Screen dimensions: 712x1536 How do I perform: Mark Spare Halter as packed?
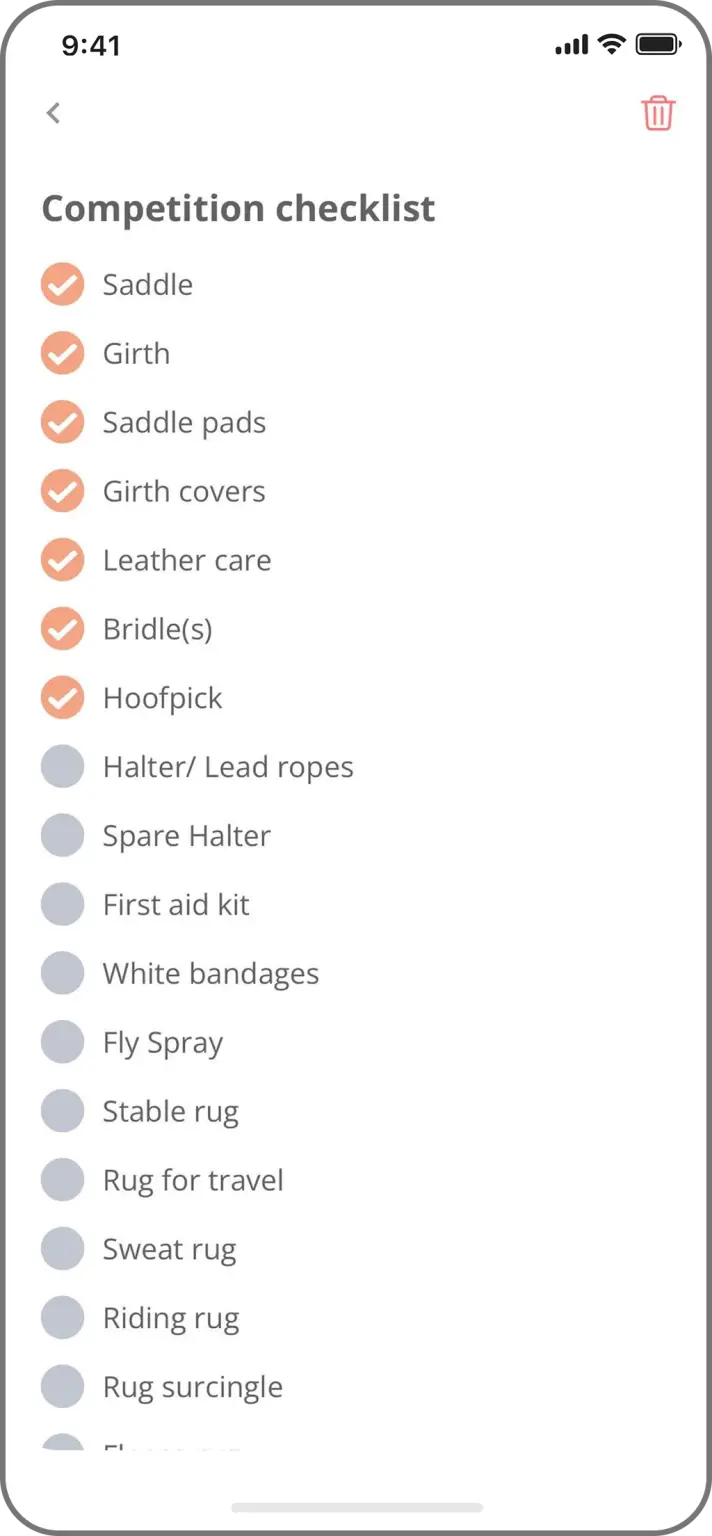tap(62, 836)
